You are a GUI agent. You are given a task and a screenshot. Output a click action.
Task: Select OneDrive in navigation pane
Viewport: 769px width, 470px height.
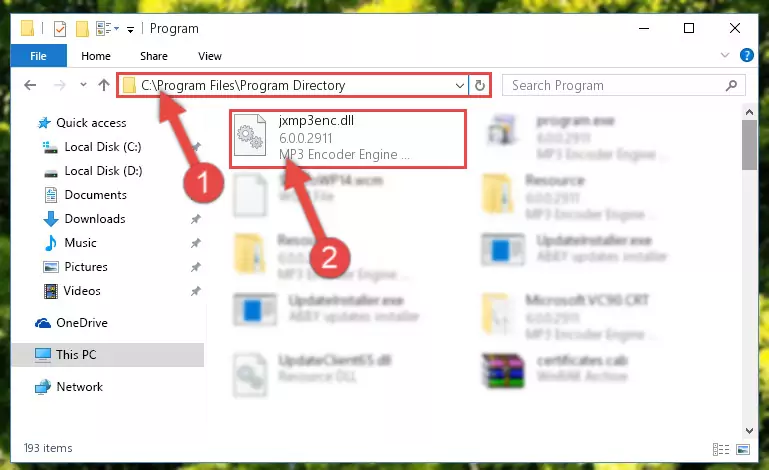tap(81, 323)
